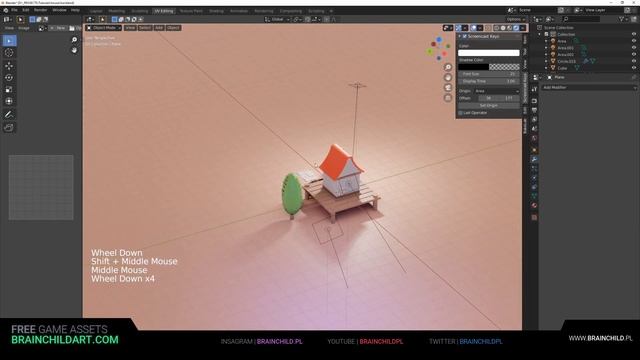Screen dimensions: 640x360
Task: Open the Edit menu
Action: (x=26, y=10)
